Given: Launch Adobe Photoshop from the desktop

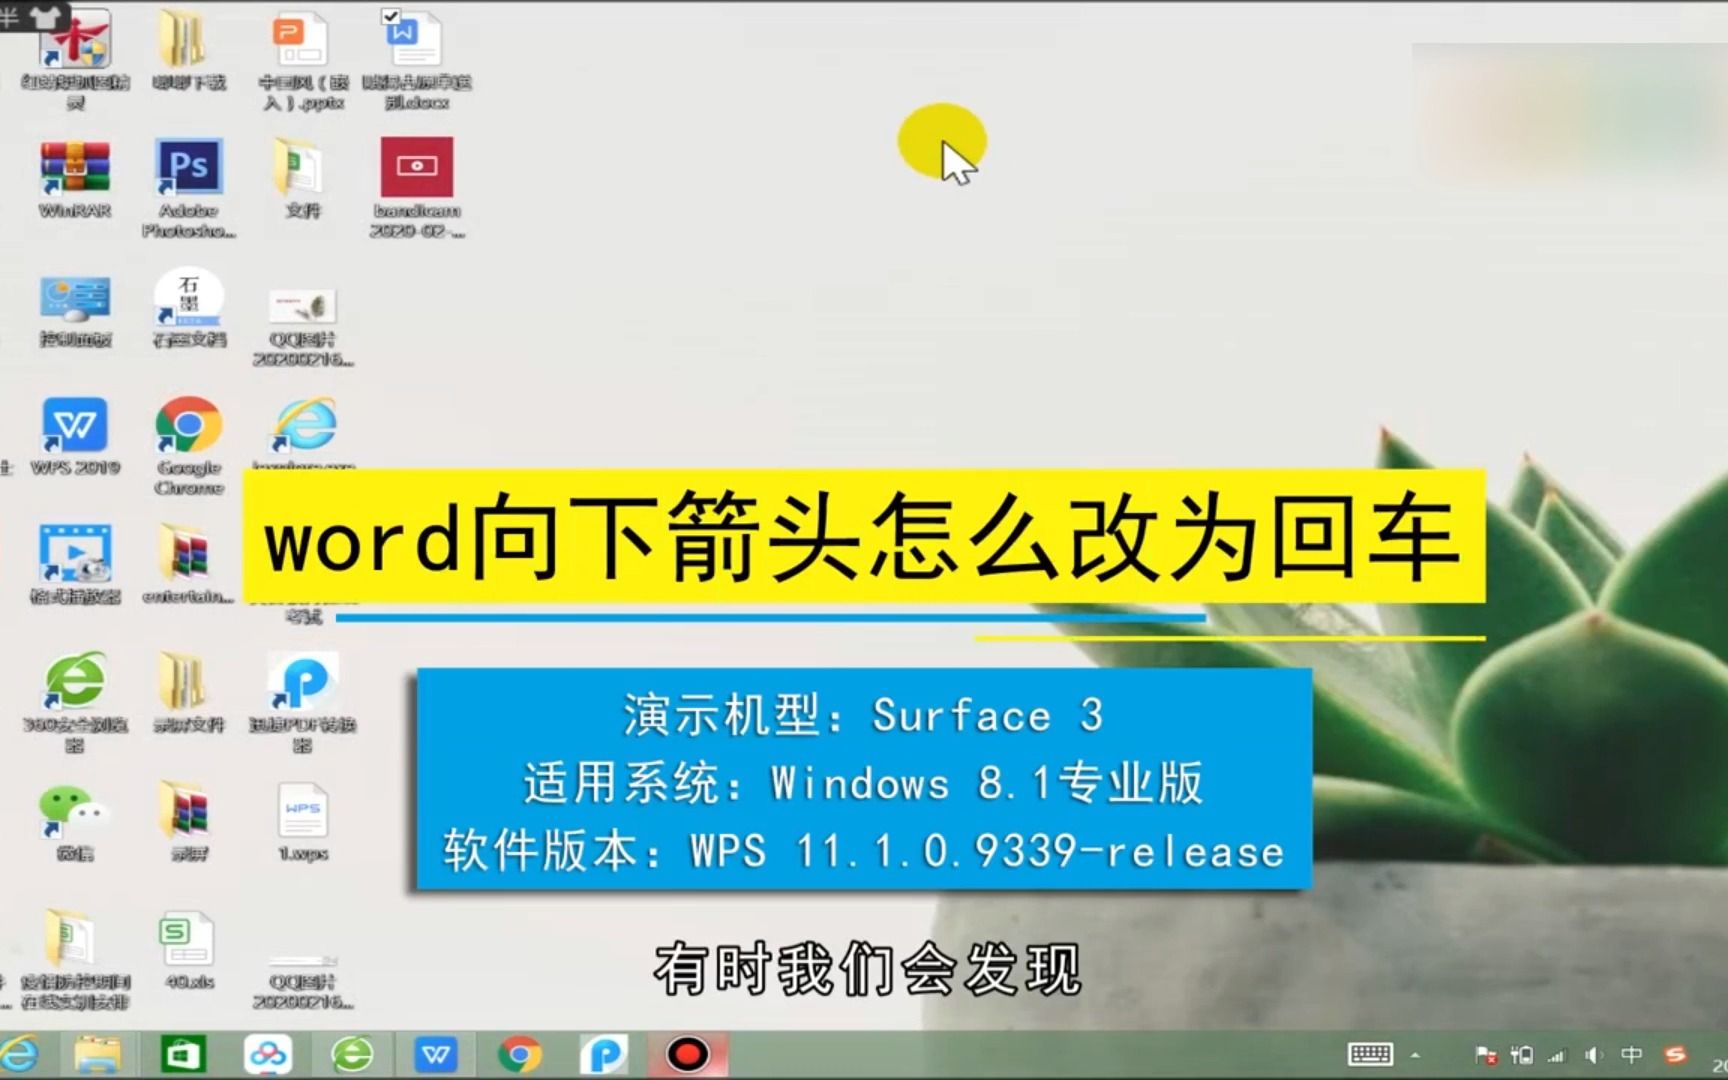Looking at the screenshot, I should pyautogui.click(x=187, y=170).
